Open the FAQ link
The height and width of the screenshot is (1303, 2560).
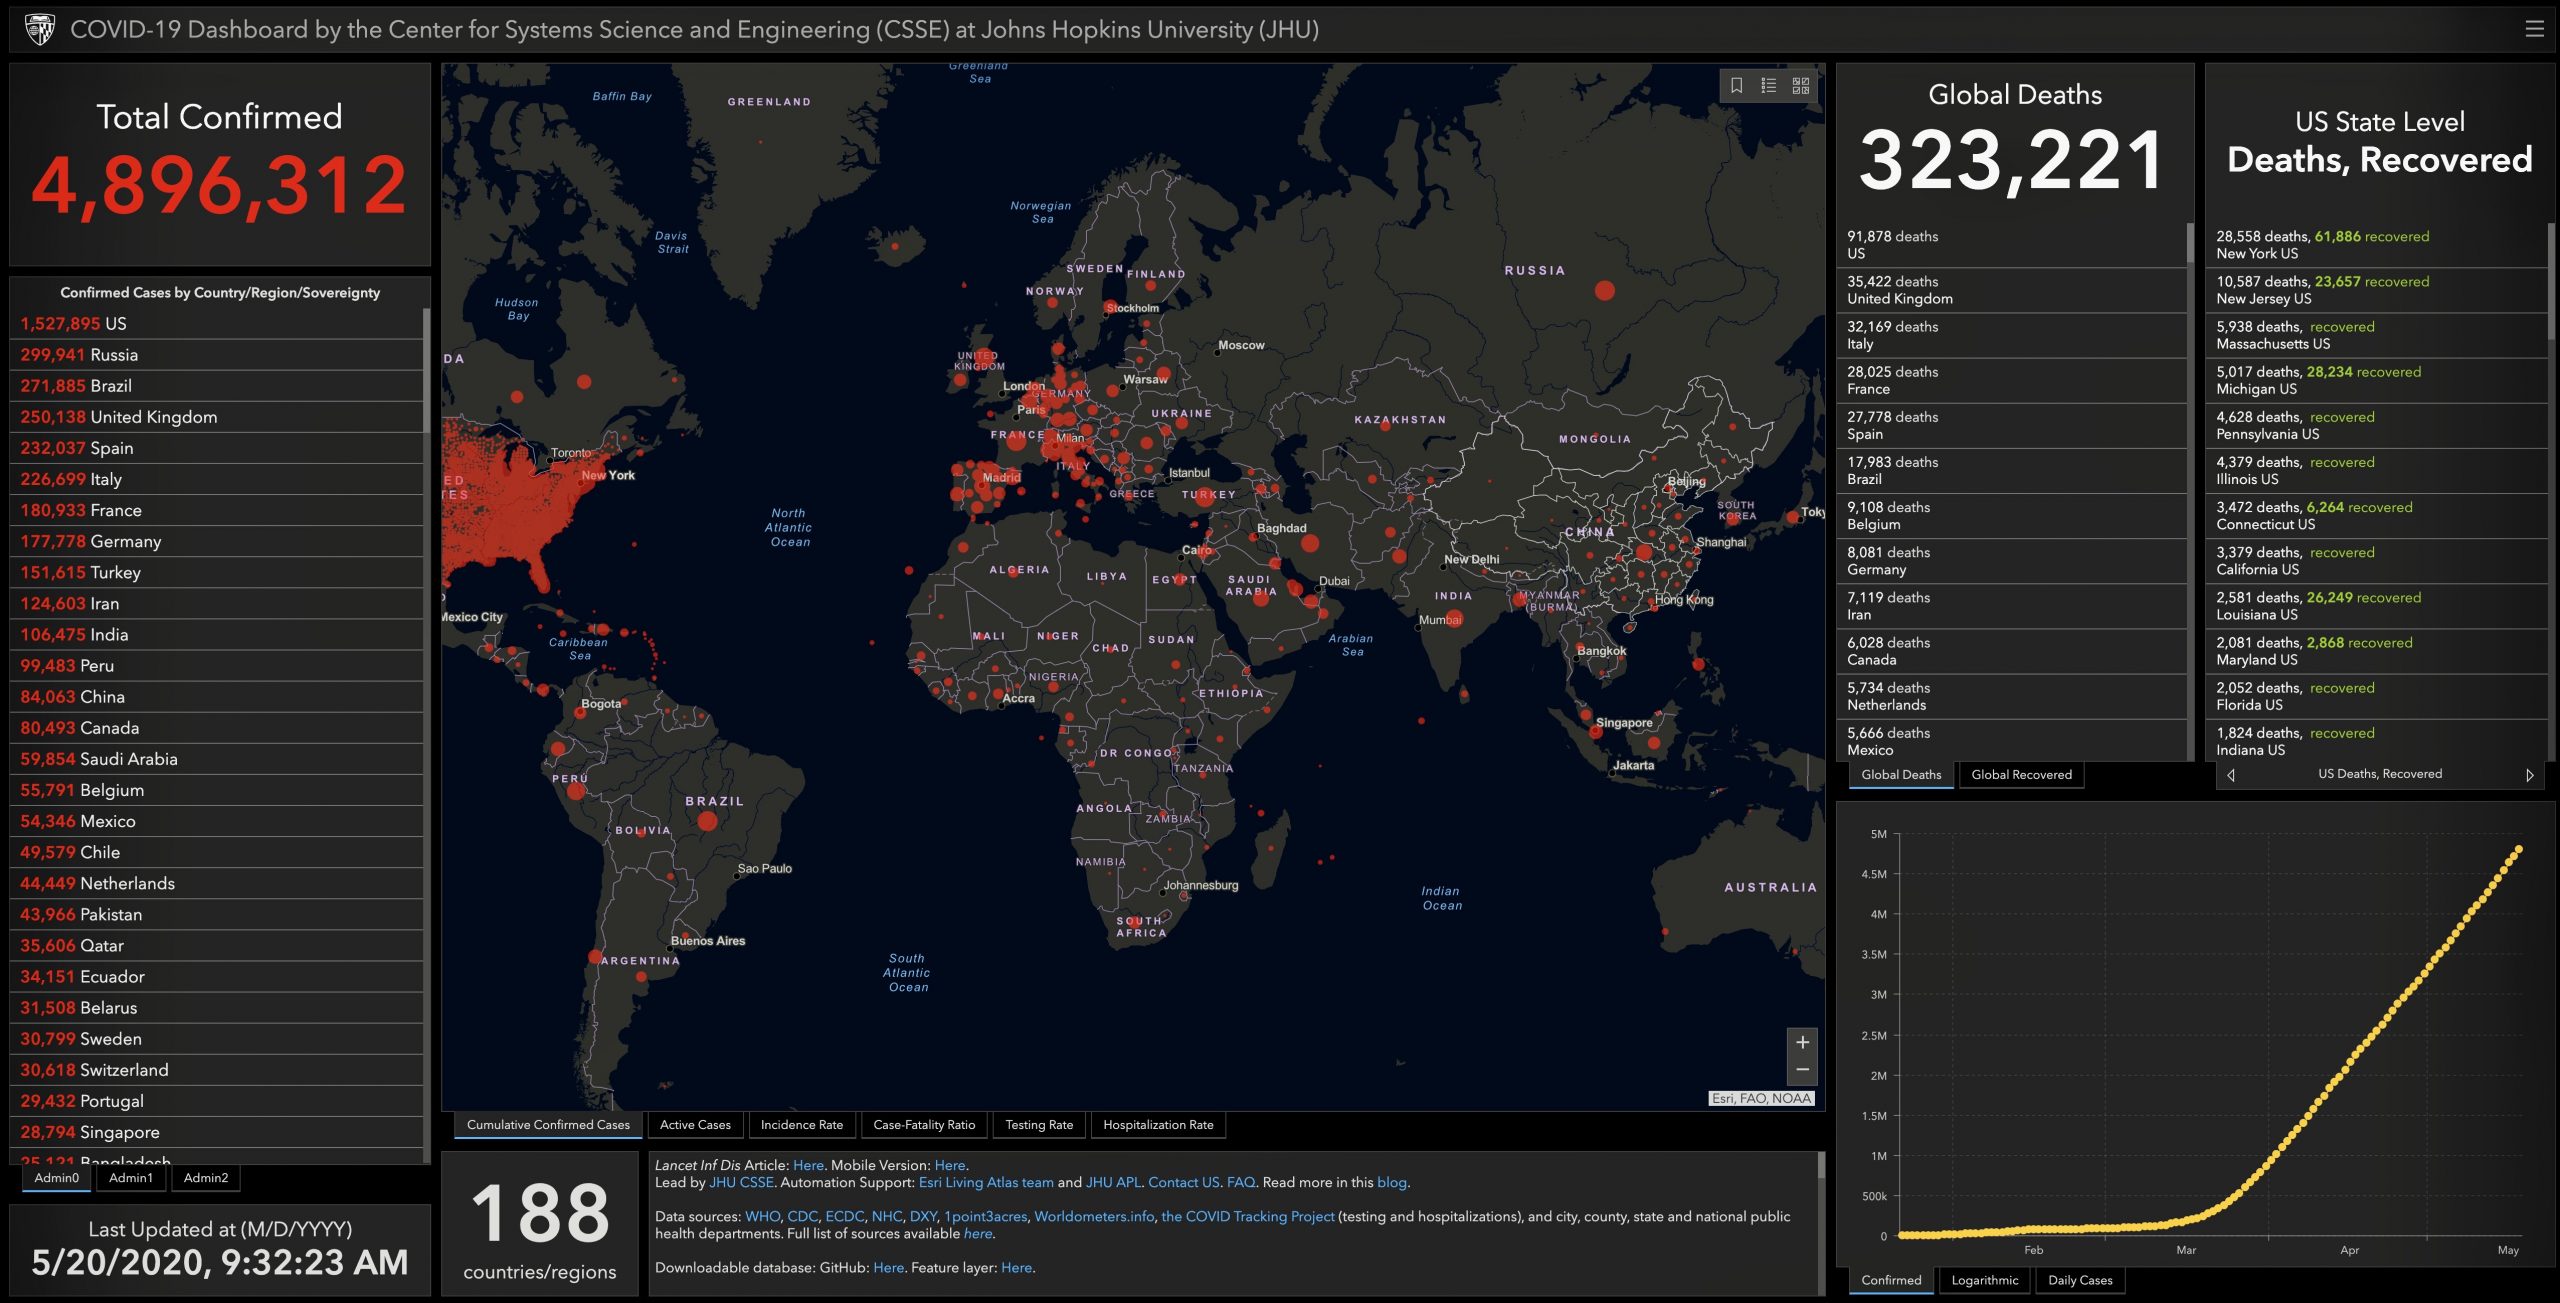coord(1241,1182)
